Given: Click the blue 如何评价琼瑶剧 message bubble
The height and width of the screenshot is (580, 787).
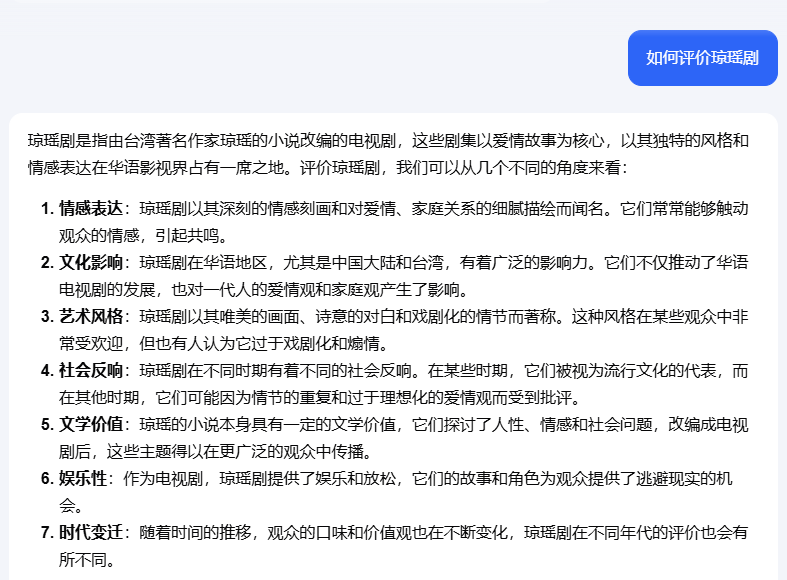Looking at the screenshot, I should tap(702, 58).
